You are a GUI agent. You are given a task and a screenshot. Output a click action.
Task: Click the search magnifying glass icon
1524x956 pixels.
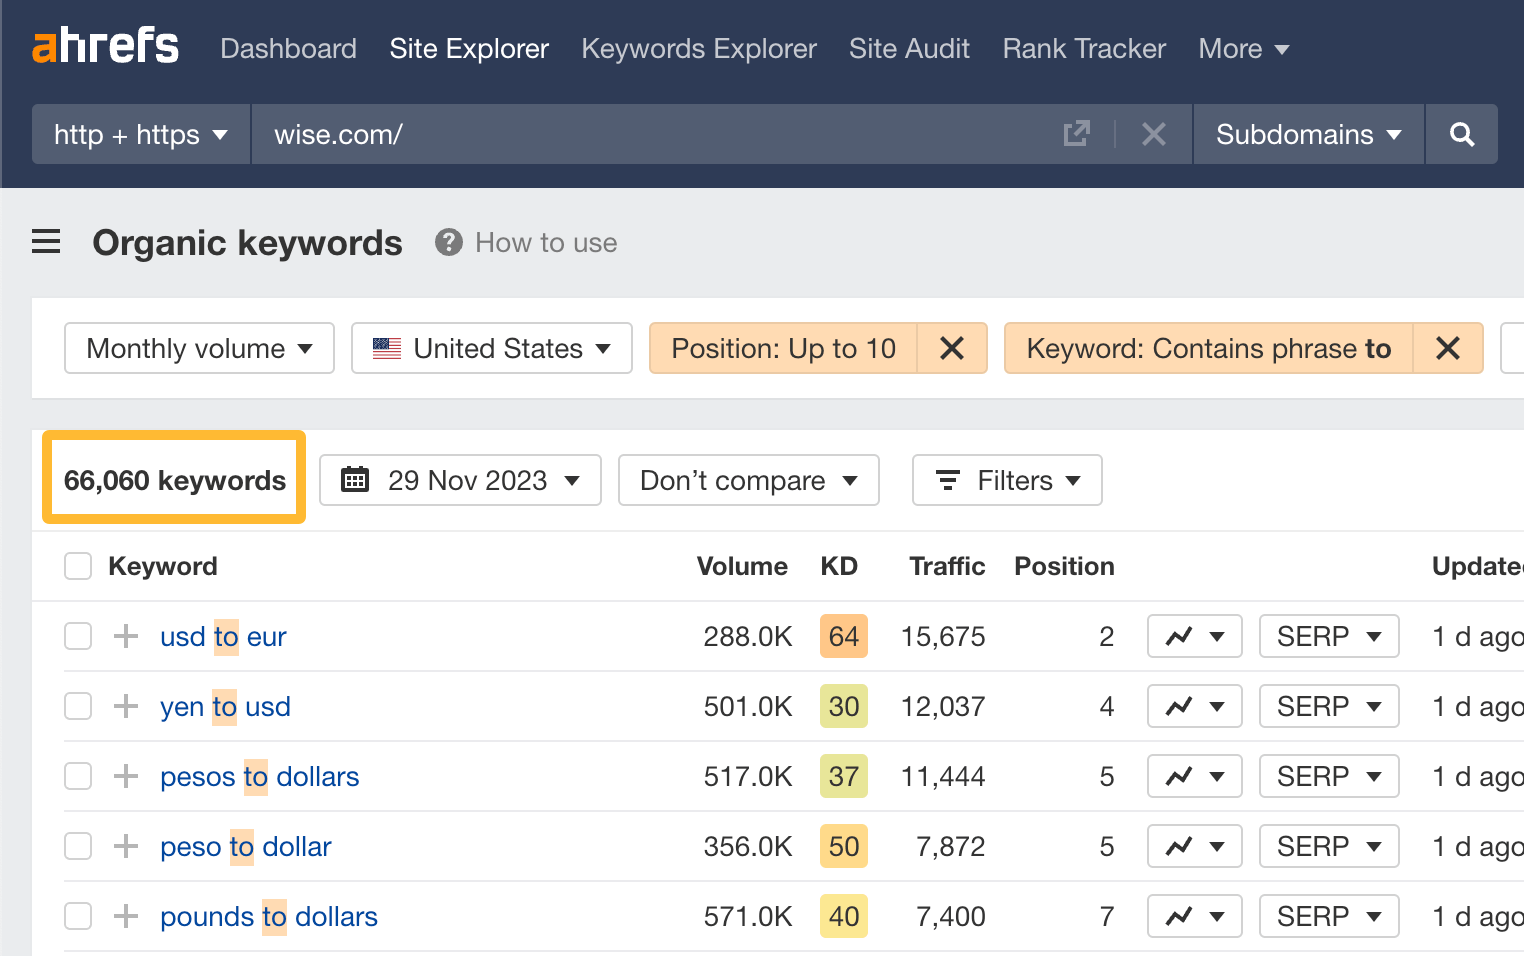(x=1462, y=134)
